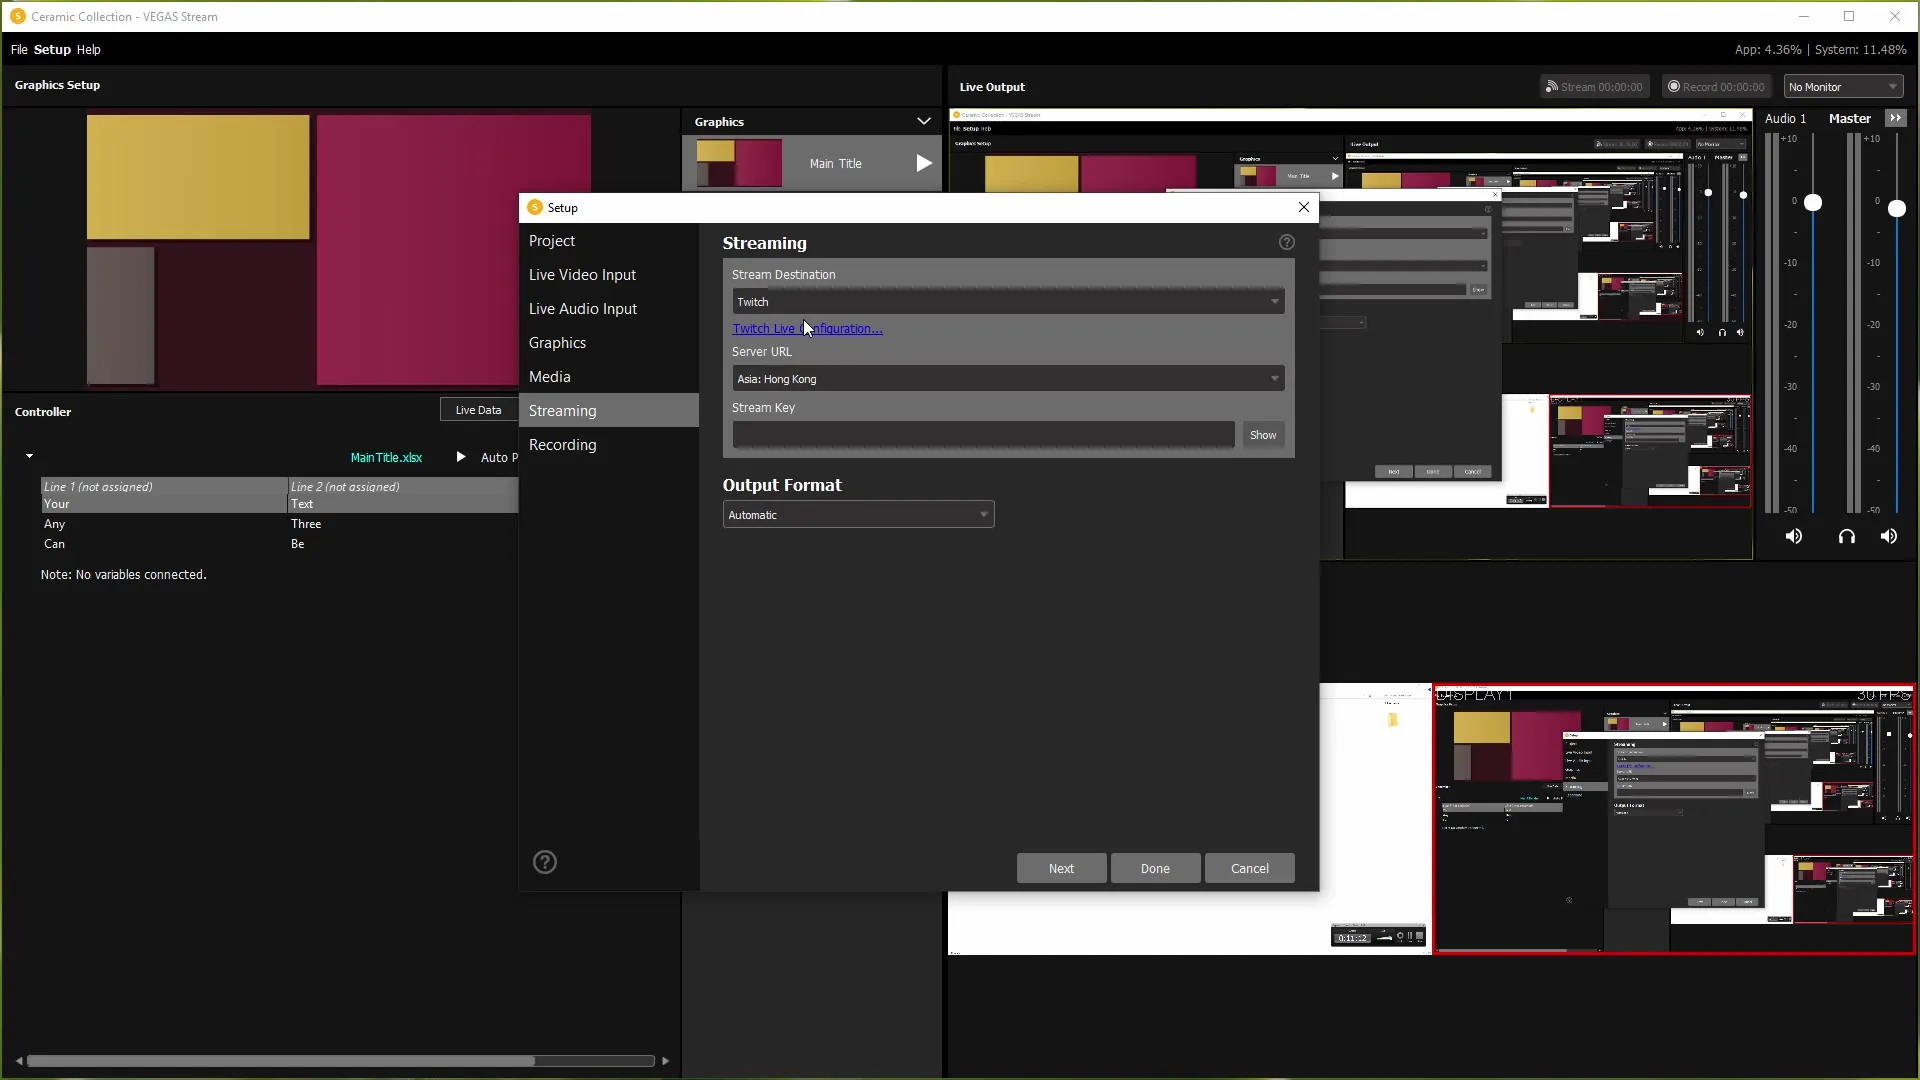
Task: Click the Audio 1 label icon
Action: coord(1785,117)
